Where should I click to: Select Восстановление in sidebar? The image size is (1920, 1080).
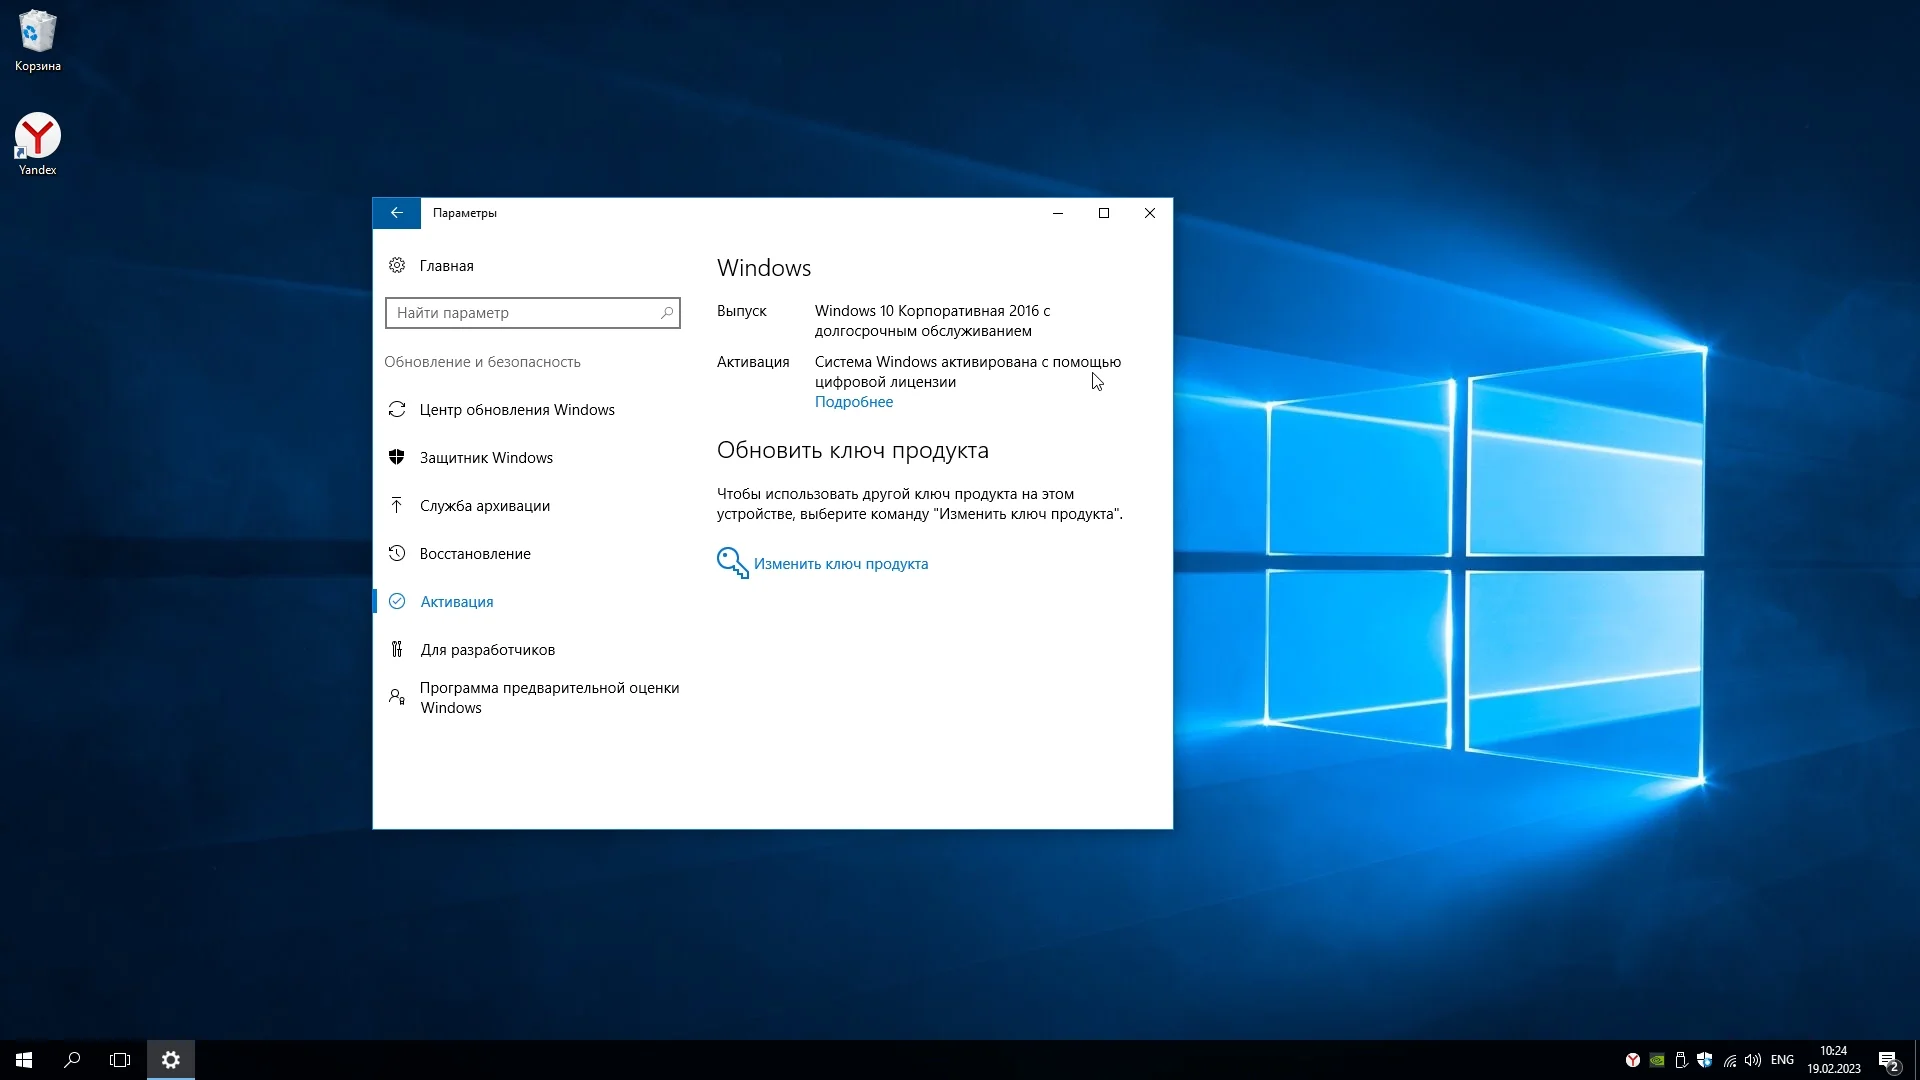pyautogui.click(x=475, y=554)
